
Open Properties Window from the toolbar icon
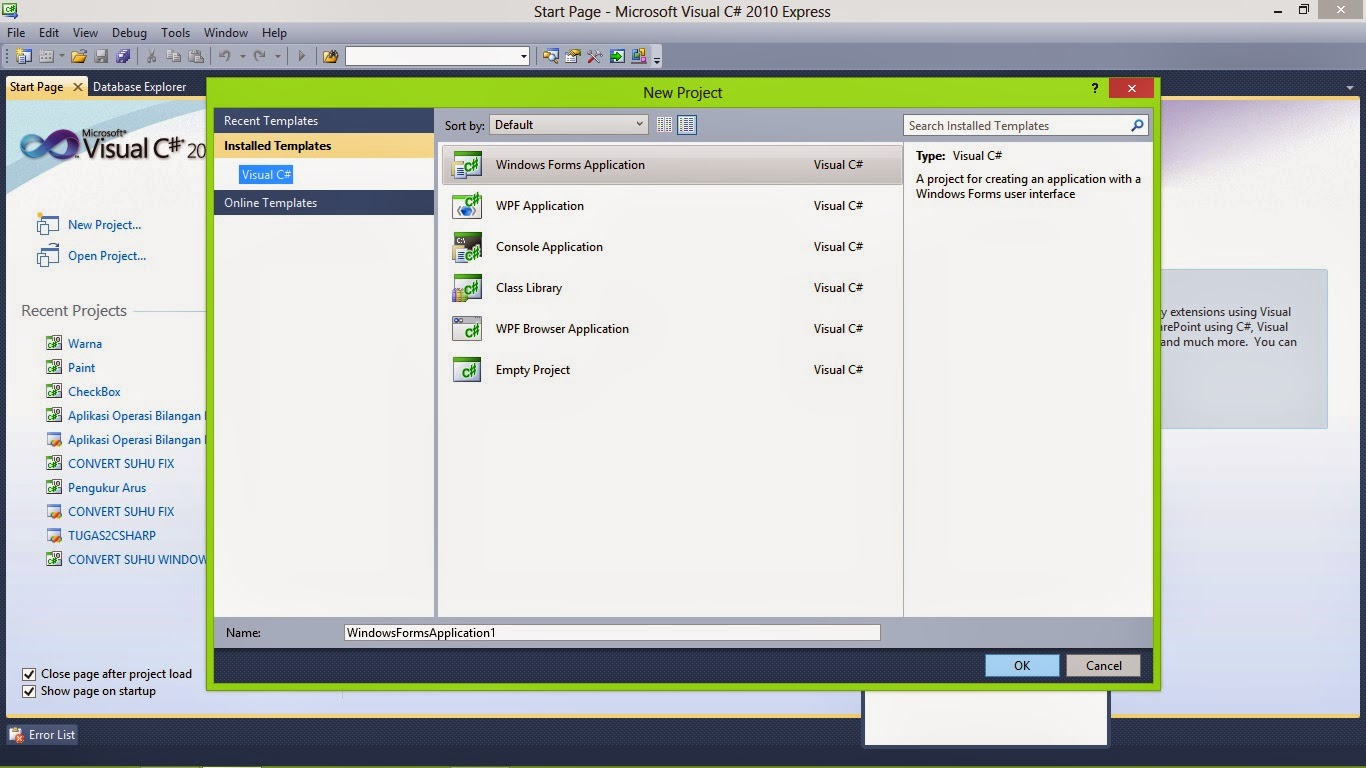[572, 56]
